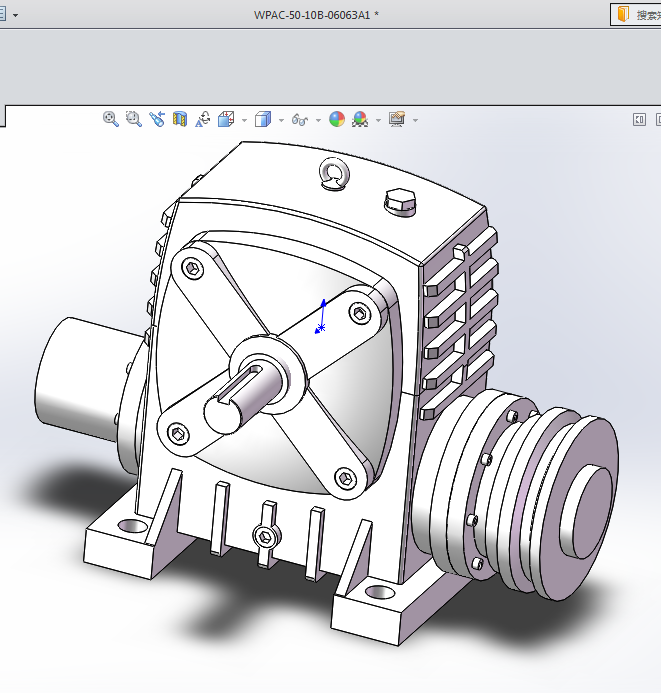Click the Apply Scene icon

click(x=360, y=119)
